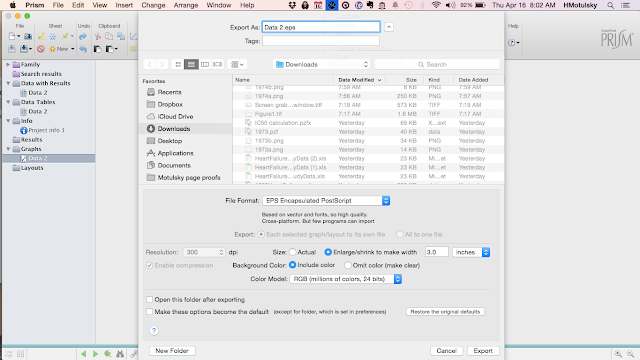Click the Export button
The image size is (640, 360).
pos(483,351)
